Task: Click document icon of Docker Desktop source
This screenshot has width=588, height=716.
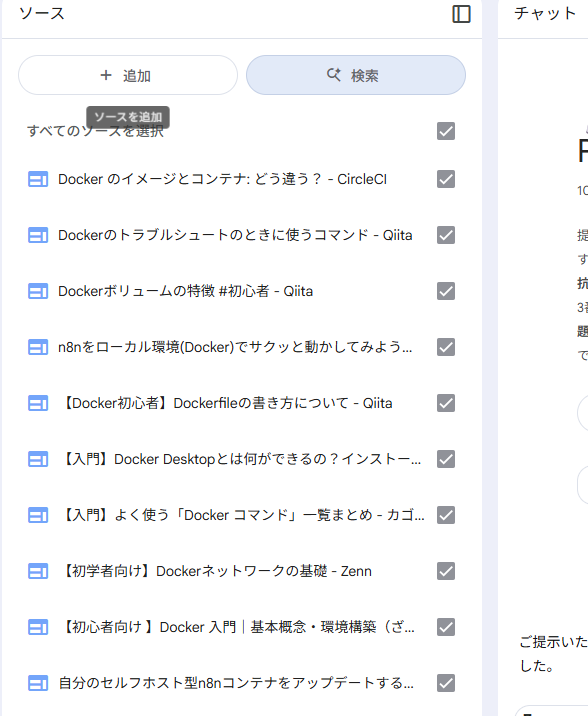Action: coord(38,459)
